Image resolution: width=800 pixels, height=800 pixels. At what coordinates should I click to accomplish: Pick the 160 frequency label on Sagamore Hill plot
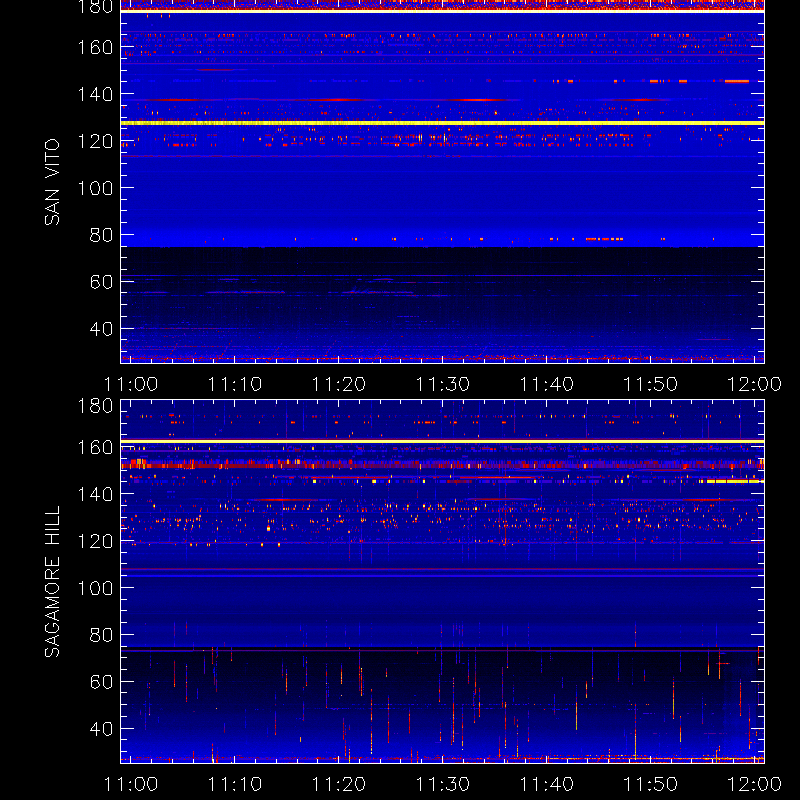(x=95, y=447)
